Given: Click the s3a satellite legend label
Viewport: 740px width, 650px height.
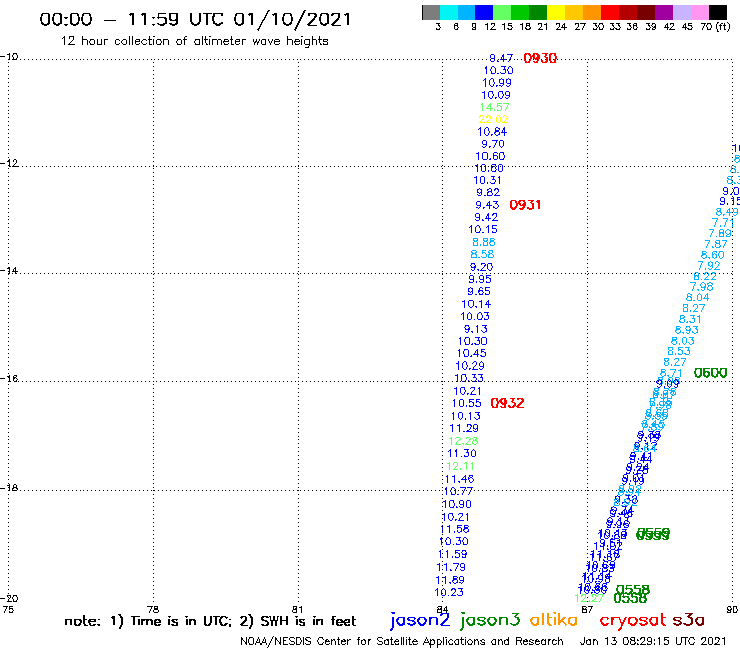Looking at the screenshot, I should pyautogui.click(x=688, y=620).
